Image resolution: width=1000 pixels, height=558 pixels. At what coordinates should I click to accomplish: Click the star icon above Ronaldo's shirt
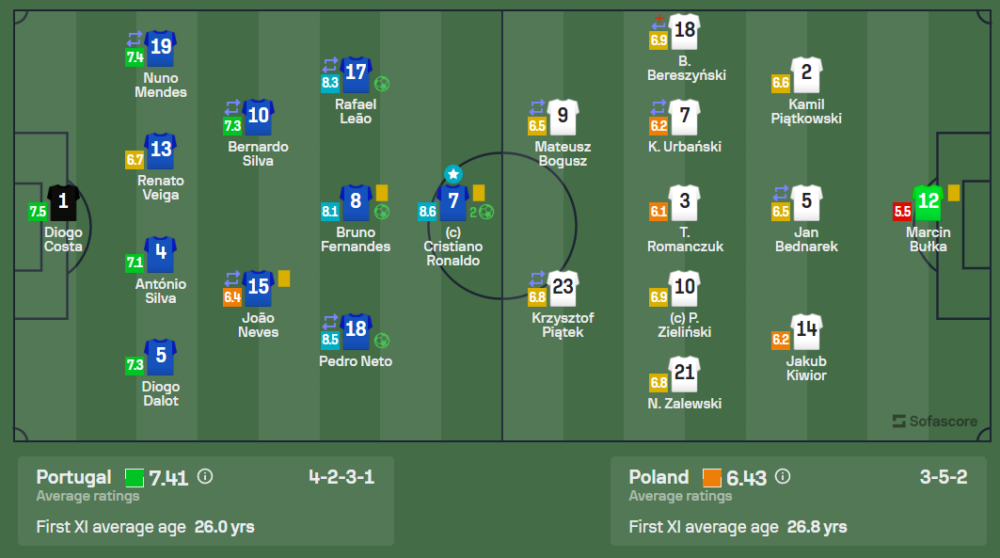(x=453, y=174)
